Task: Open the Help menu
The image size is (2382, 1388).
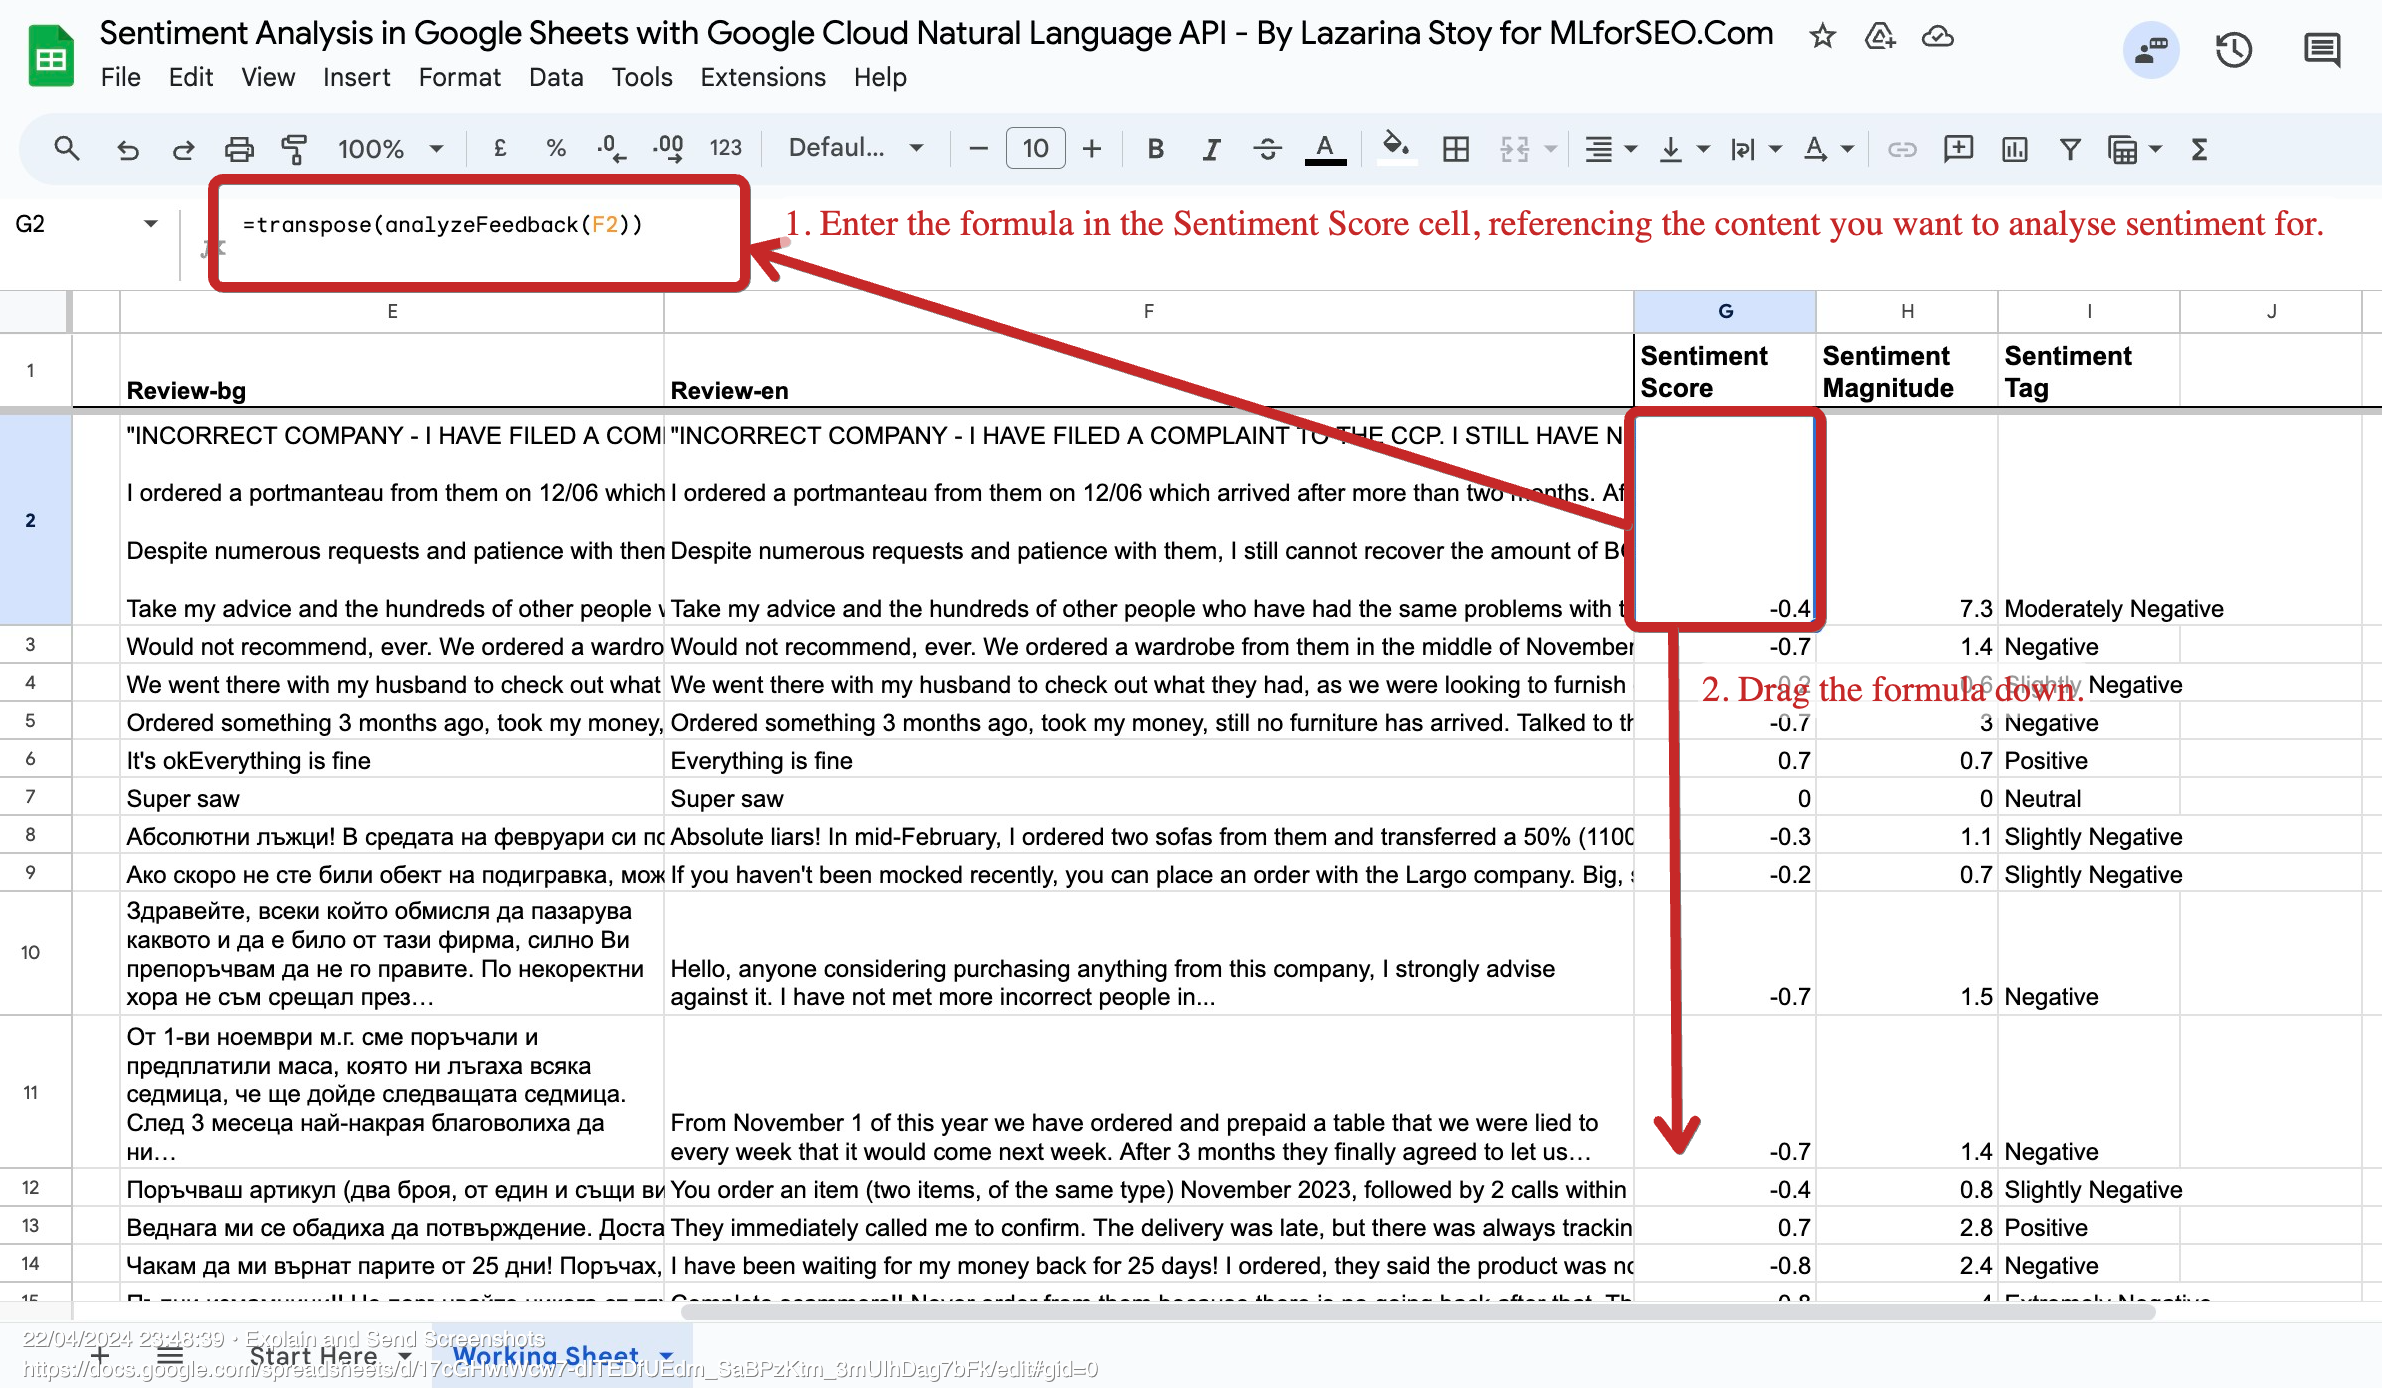Action: [880, 77]
